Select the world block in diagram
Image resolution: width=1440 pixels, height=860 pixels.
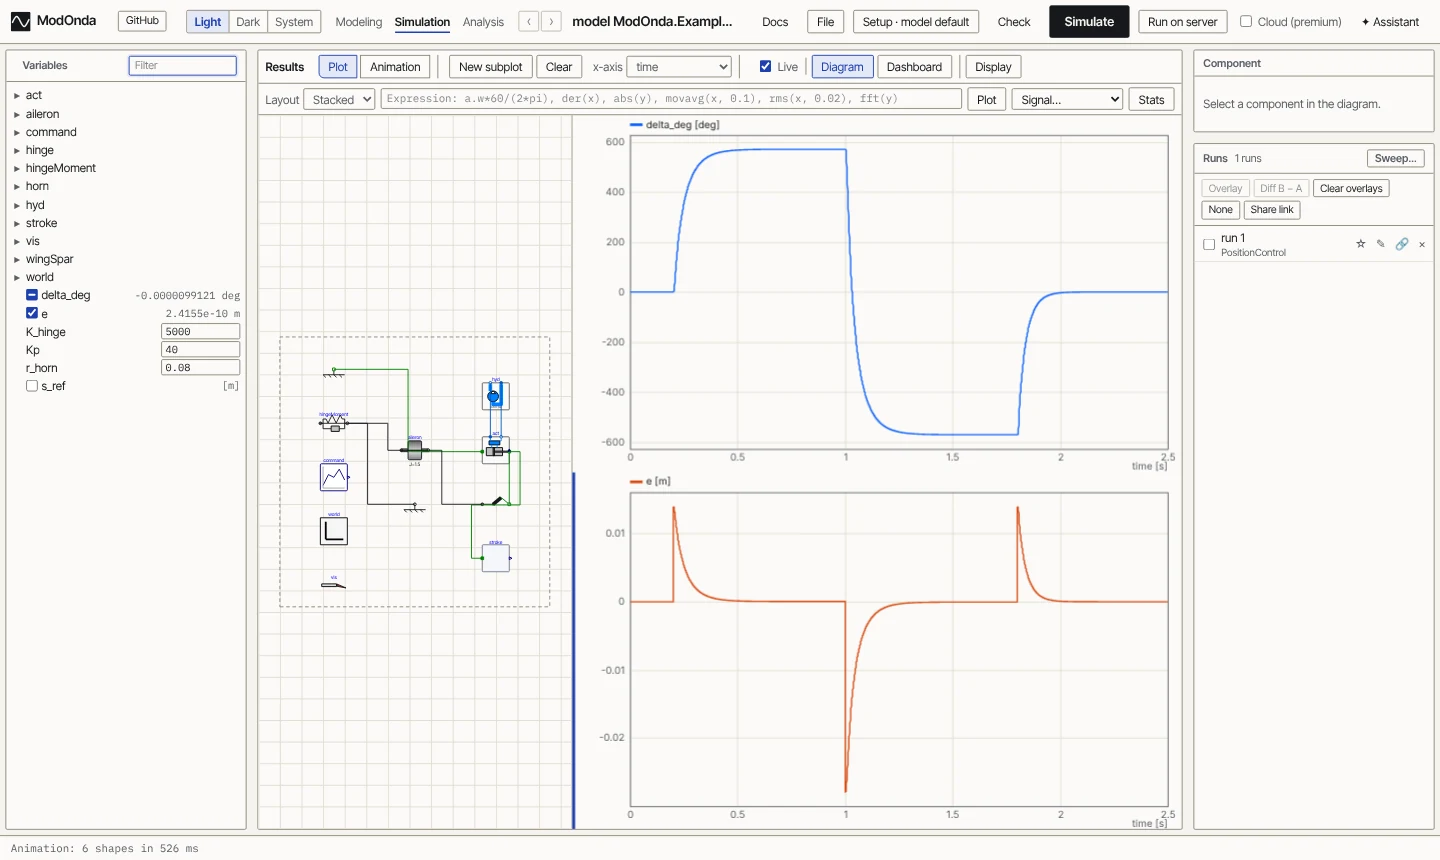pos(334,531)
